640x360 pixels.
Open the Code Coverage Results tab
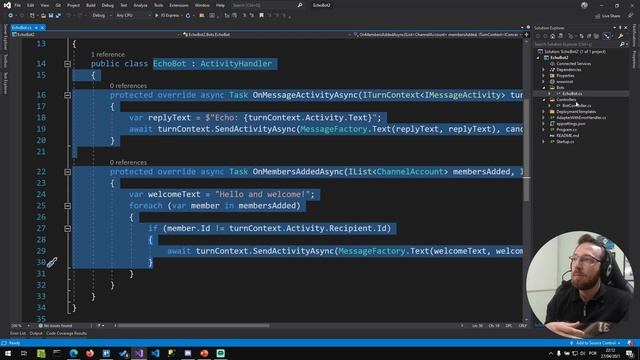[x=66, y=333]
